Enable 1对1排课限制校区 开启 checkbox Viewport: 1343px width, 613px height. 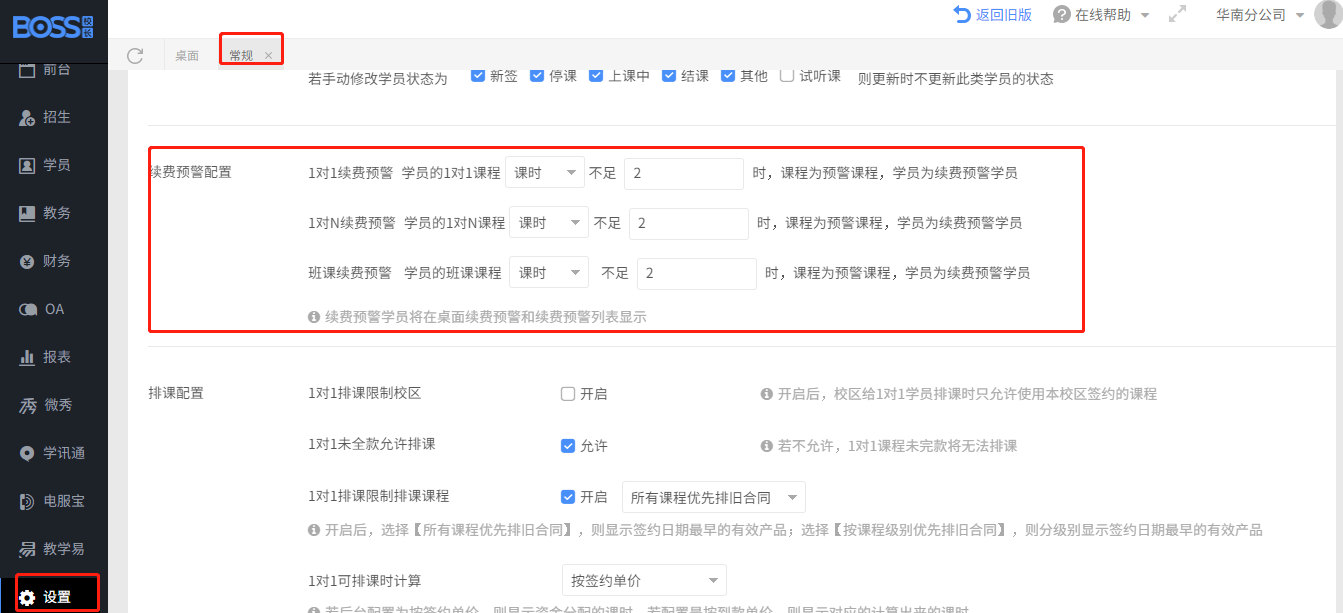[568, 394]
